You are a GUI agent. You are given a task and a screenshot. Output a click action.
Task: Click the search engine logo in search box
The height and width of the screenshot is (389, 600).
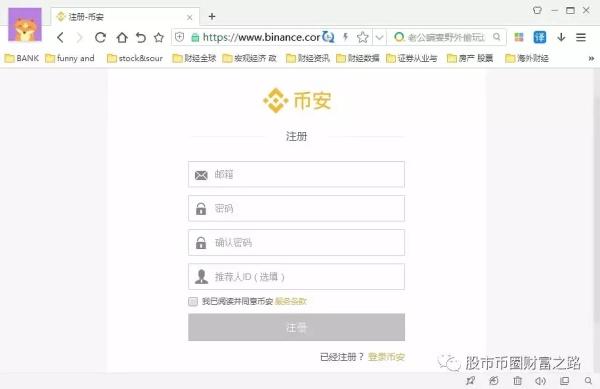point(399,37)
